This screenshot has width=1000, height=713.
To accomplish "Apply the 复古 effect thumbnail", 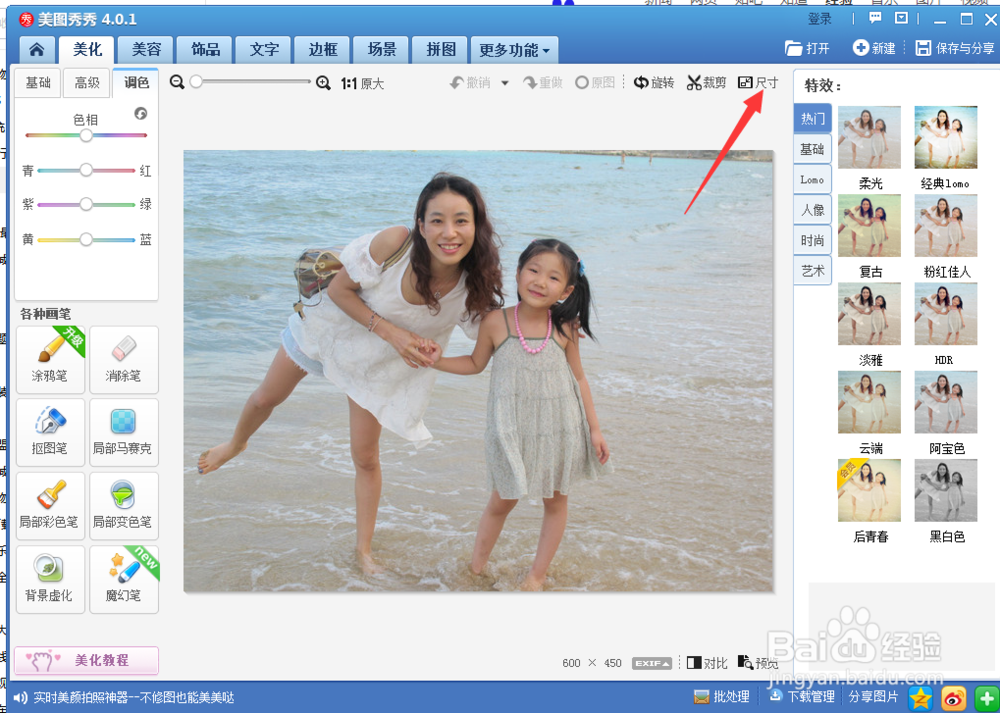I will pos(869,226).
